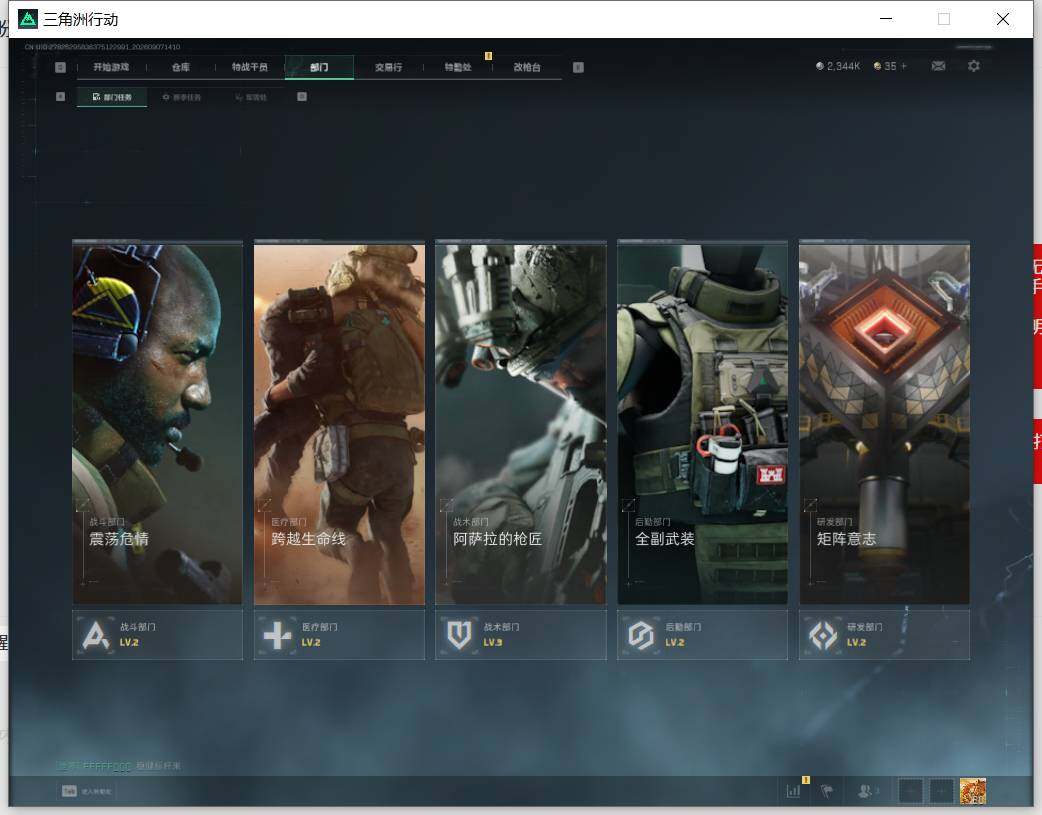This screenshot has height=815, width=1042.
Task: Click the 后勤部门 LV.2 level panel
Action: (x=702, y=635)
